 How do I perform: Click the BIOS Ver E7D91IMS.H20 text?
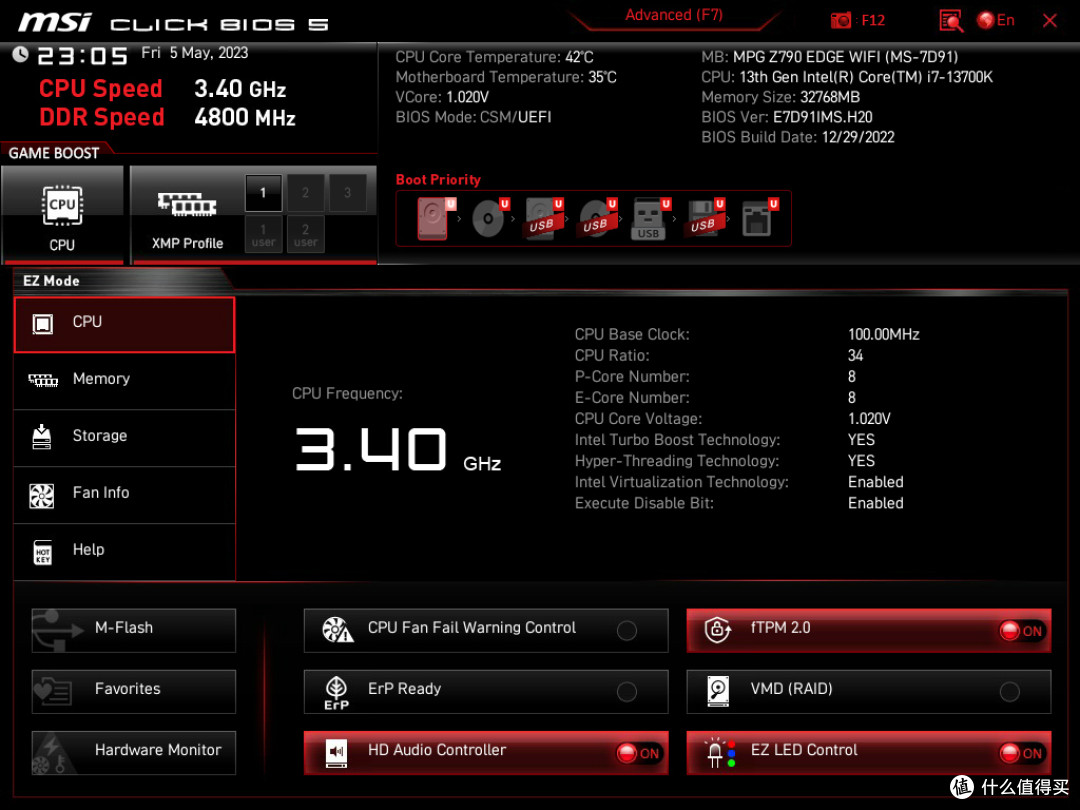tap(787, 117)
